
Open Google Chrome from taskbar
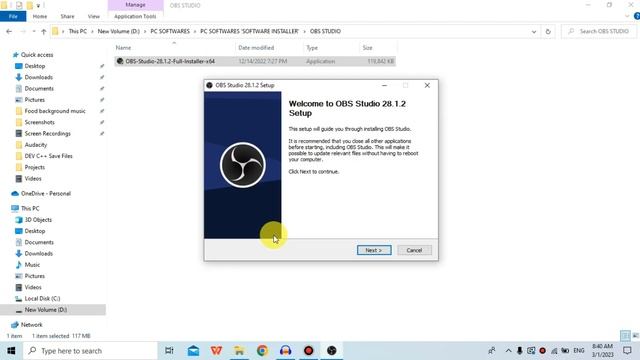point(262,351)
